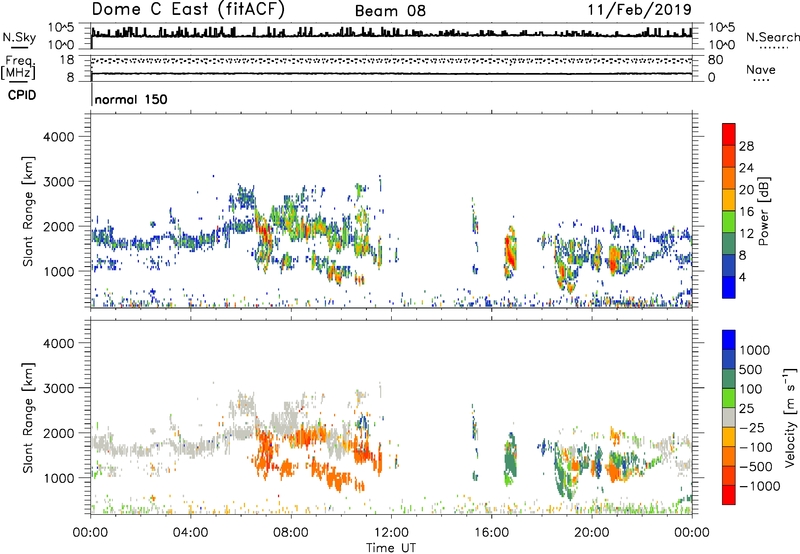The image size is (800, 554).
Task: Click the "Slant Range [km]" label of power panel
Action: 29,211
